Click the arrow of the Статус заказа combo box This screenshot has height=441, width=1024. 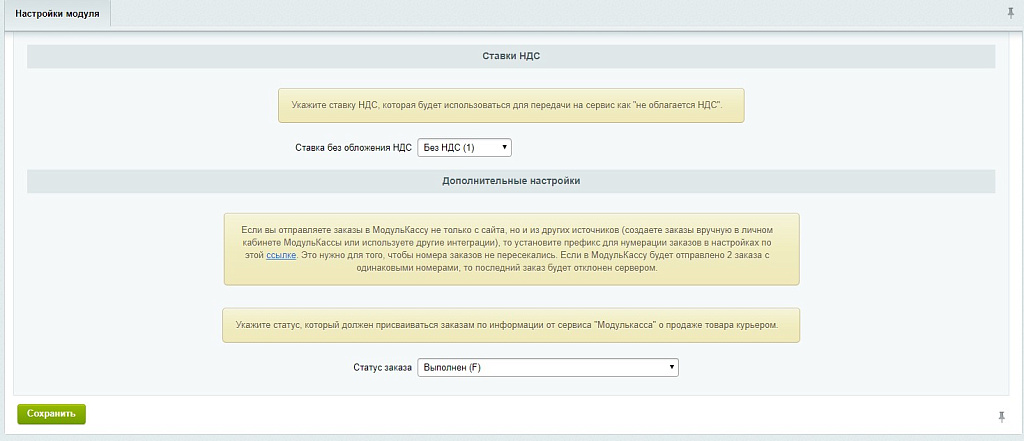tap(671, 368)
